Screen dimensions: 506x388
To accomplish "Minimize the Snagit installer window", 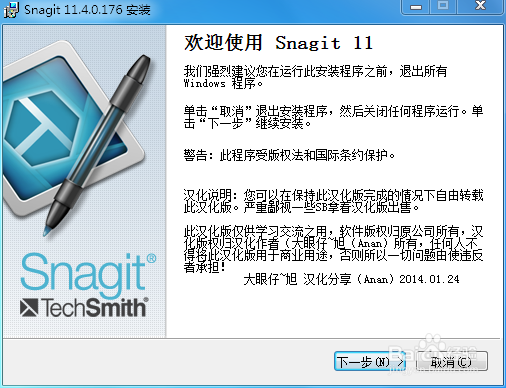I will point(416,7).
